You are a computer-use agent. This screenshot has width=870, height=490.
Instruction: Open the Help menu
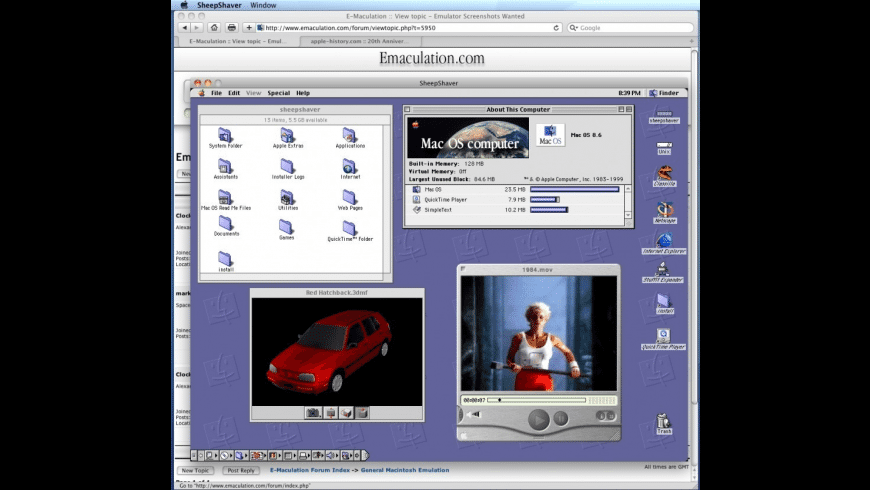[303, 93]
